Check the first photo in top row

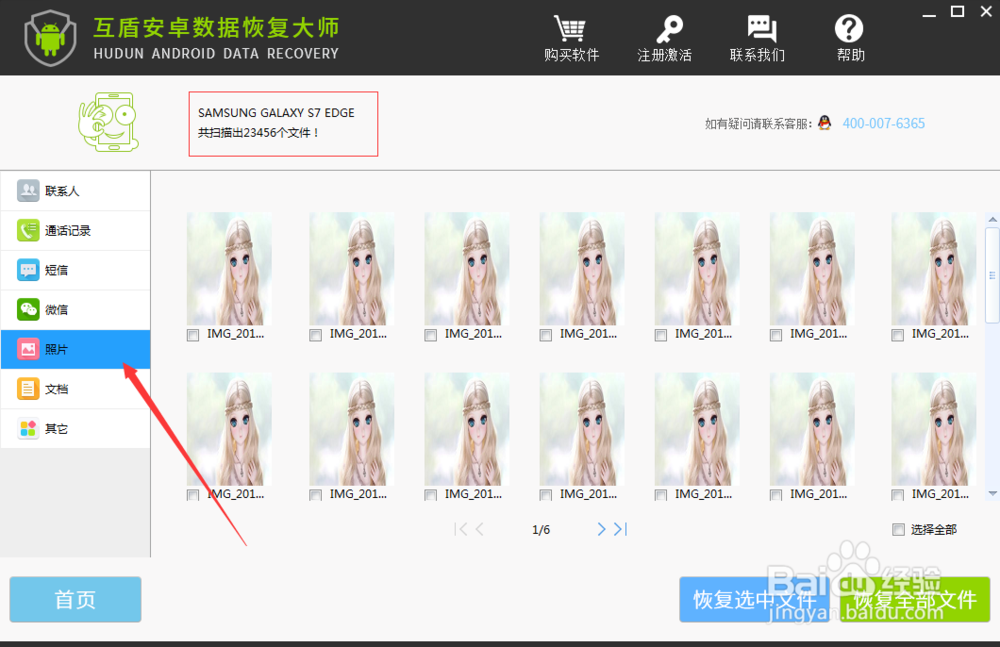(193, 335)
